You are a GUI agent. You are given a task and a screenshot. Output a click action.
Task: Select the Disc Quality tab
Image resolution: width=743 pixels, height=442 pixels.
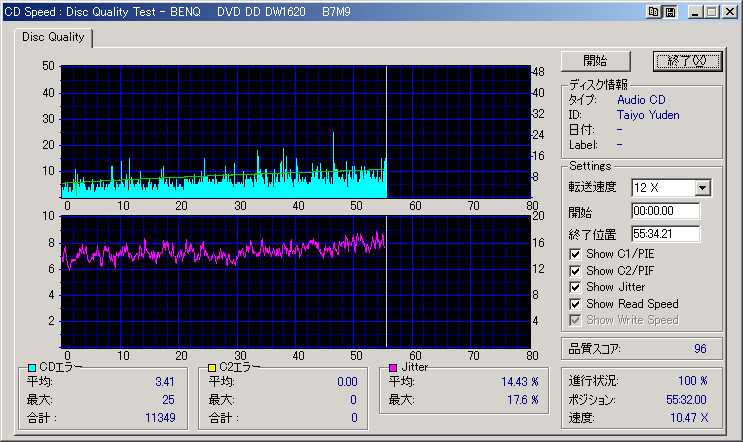[55, 38]
